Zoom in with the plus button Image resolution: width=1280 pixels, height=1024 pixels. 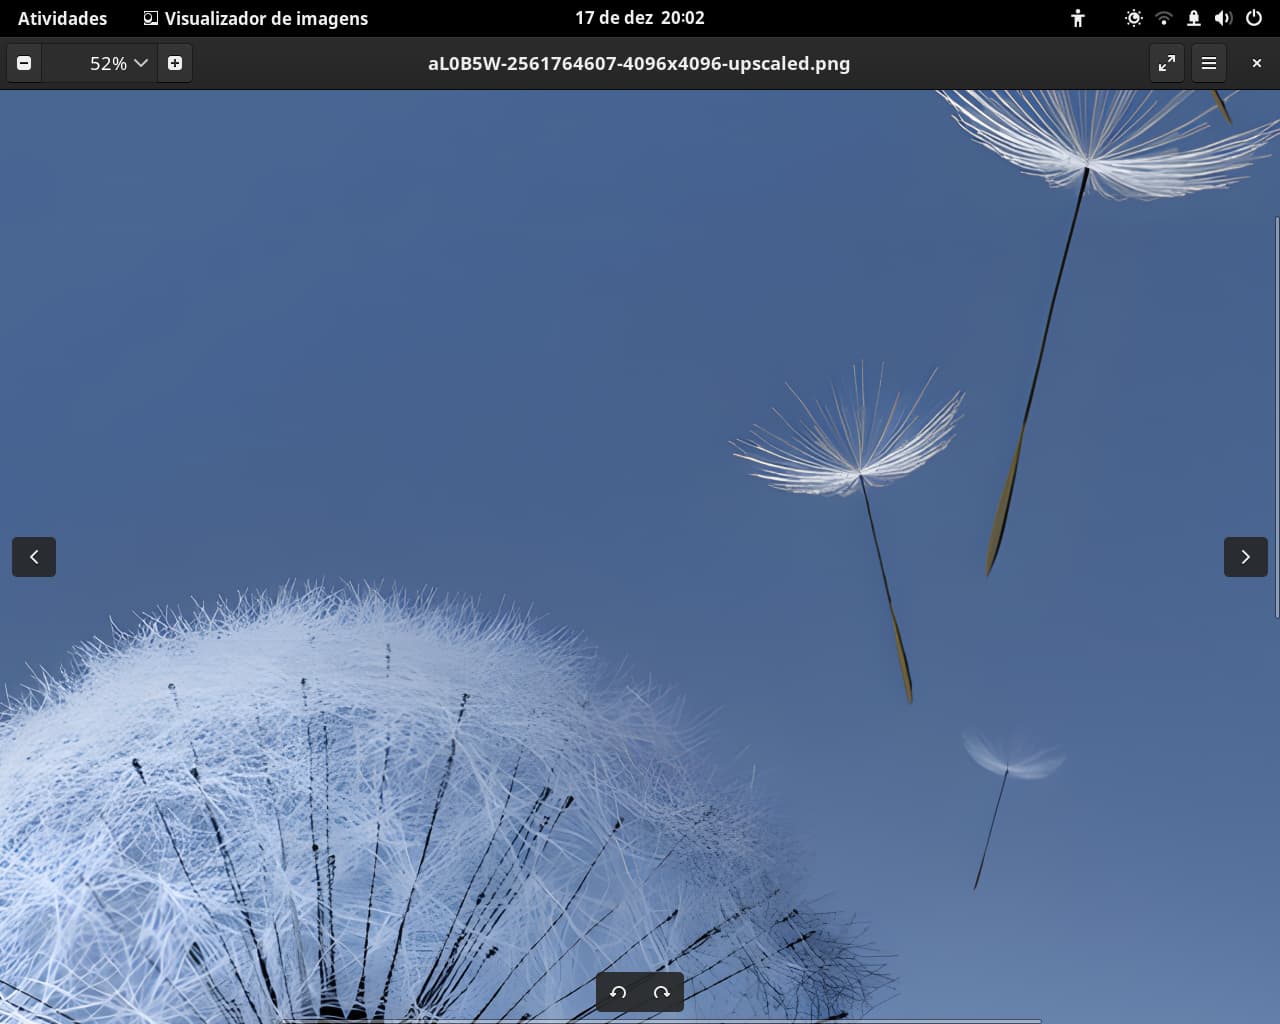click(175, 63)
